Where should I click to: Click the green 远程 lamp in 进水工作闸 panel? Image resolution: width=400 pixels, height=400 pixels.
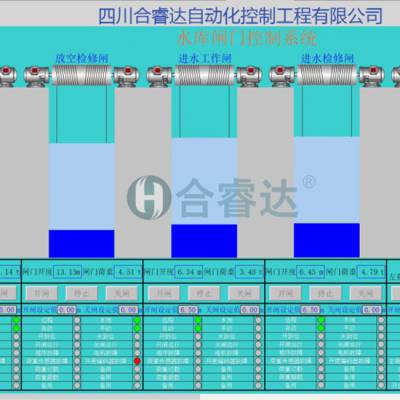[x=198, y=320]
